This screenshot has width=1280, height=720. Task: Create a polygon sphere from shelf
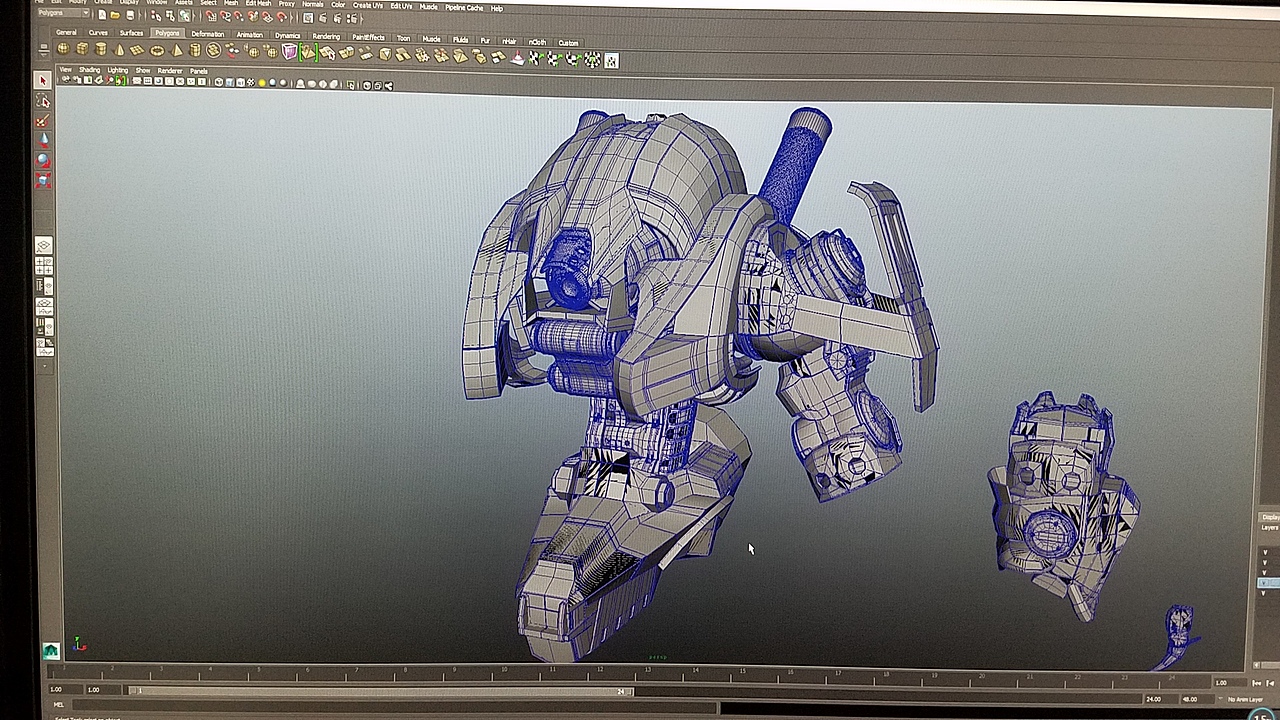64,49
